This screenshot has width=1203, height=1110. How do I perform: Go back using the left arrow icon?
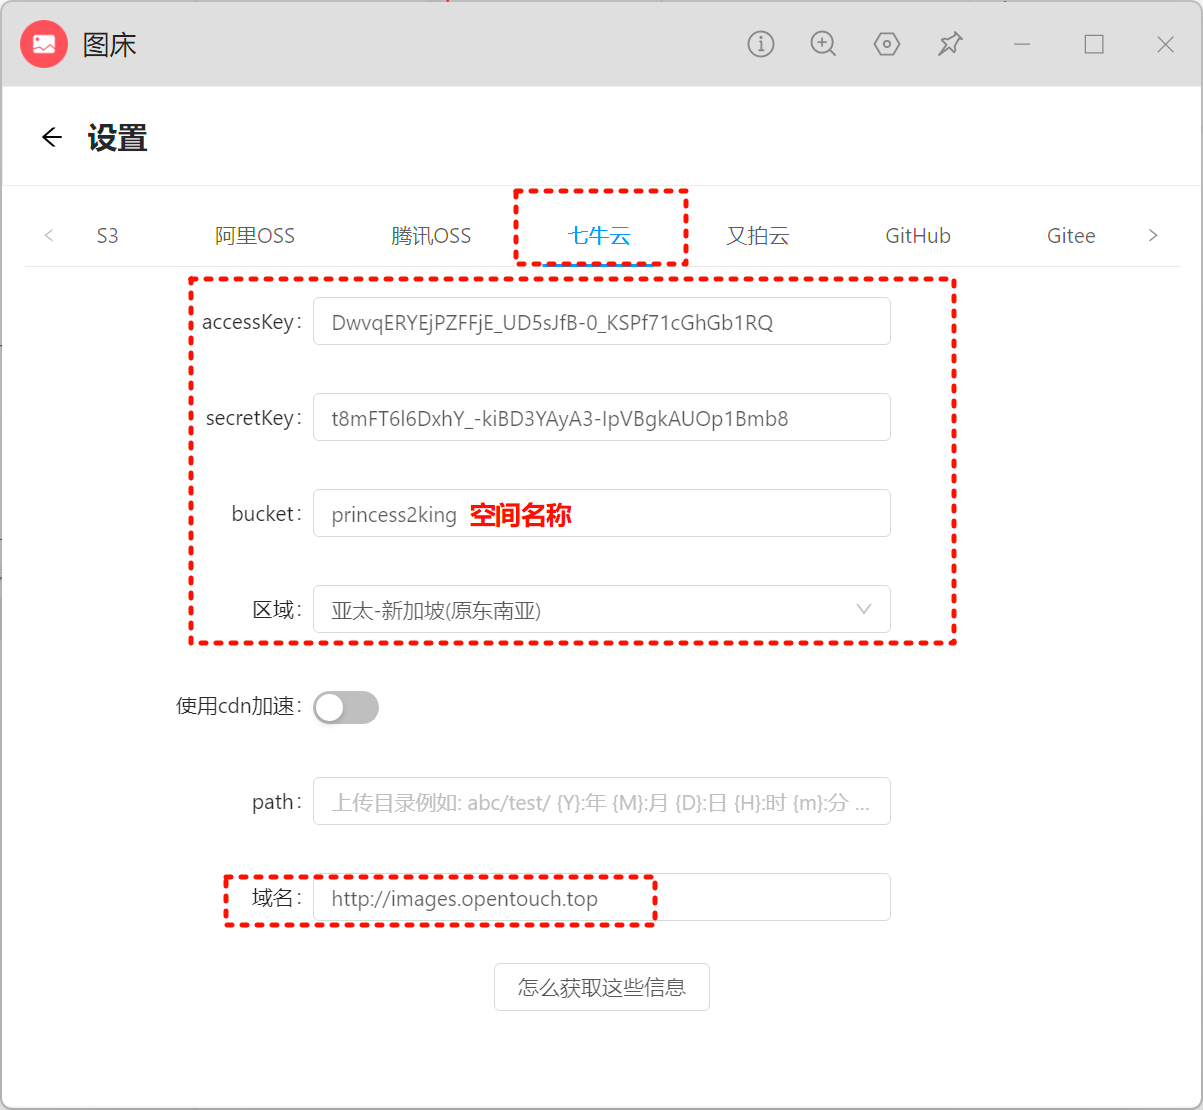52,137
